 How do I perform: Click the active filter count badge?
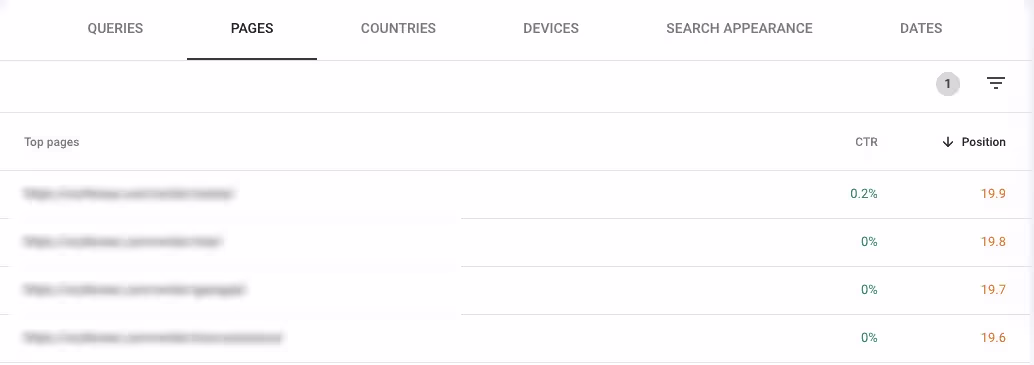click(x=948, y=84)
